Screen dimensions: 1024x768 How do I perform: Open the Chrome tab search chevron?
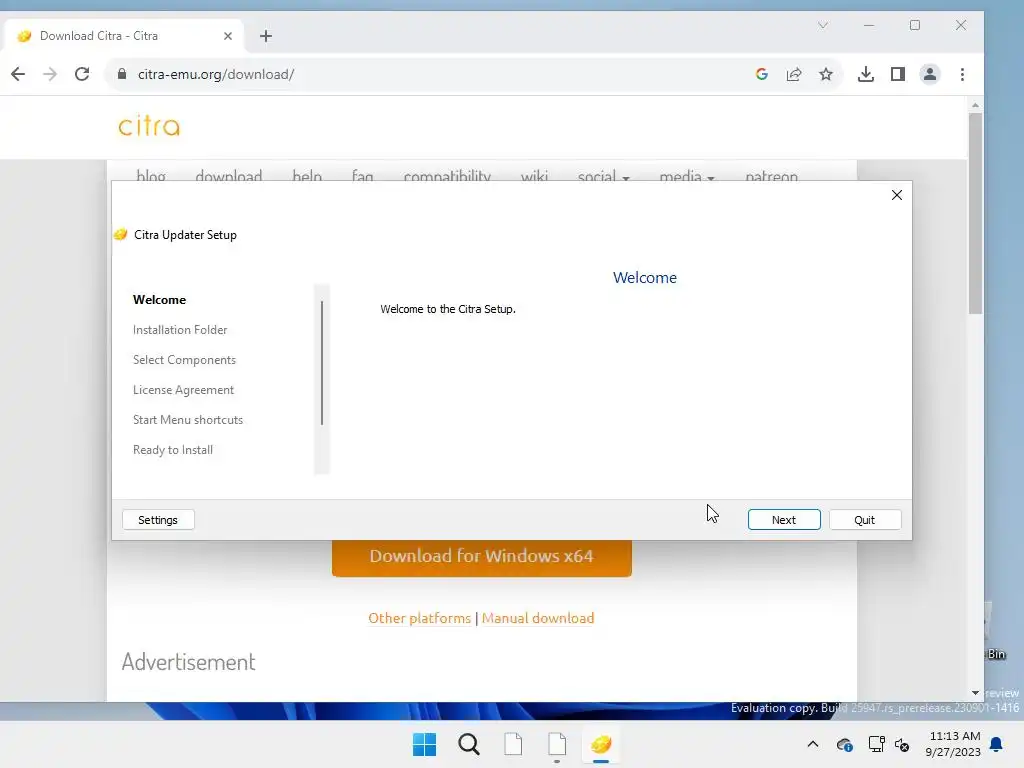(x=823, y=25)
